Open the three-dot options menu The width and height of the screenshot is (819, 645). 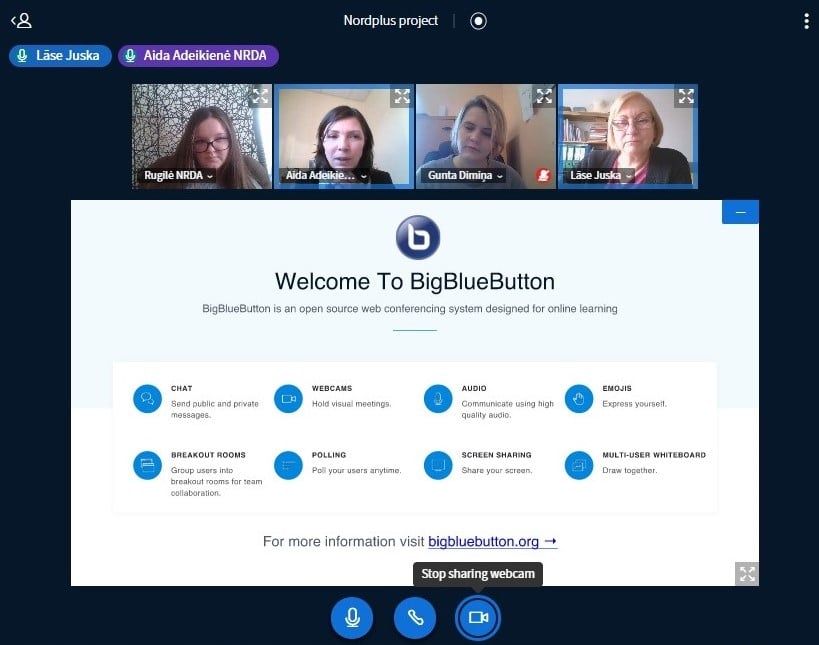(x=806, y=21)
